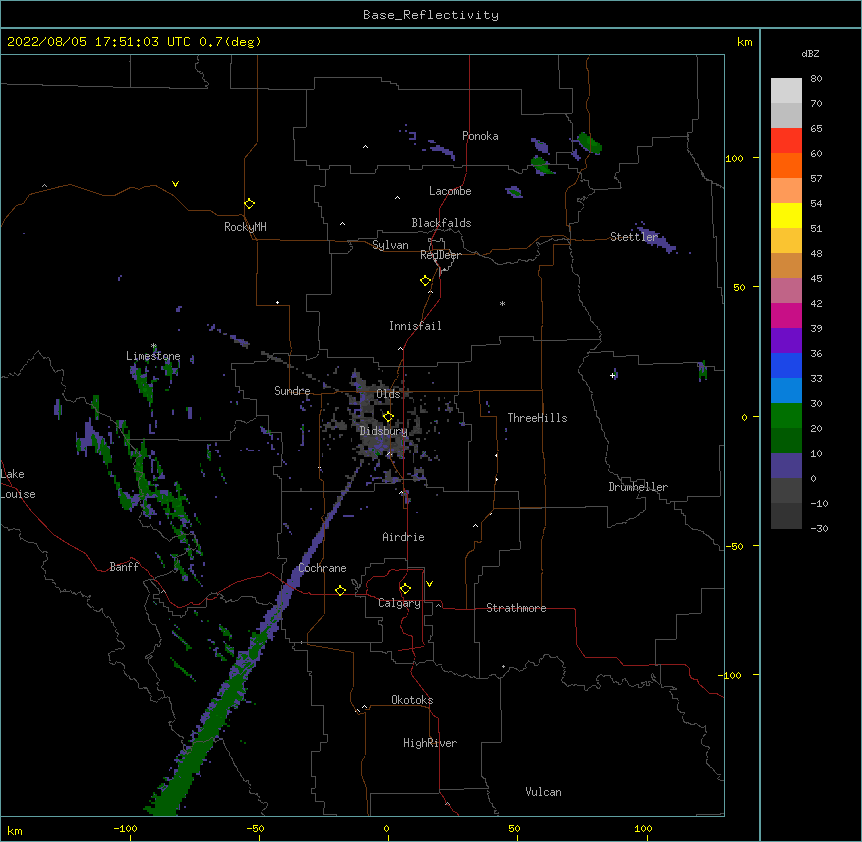Image resolution: width=862 pixels, height=842 pixels.
Task: Click the yellow diamond marker above RockyMH
Action: 250,204
